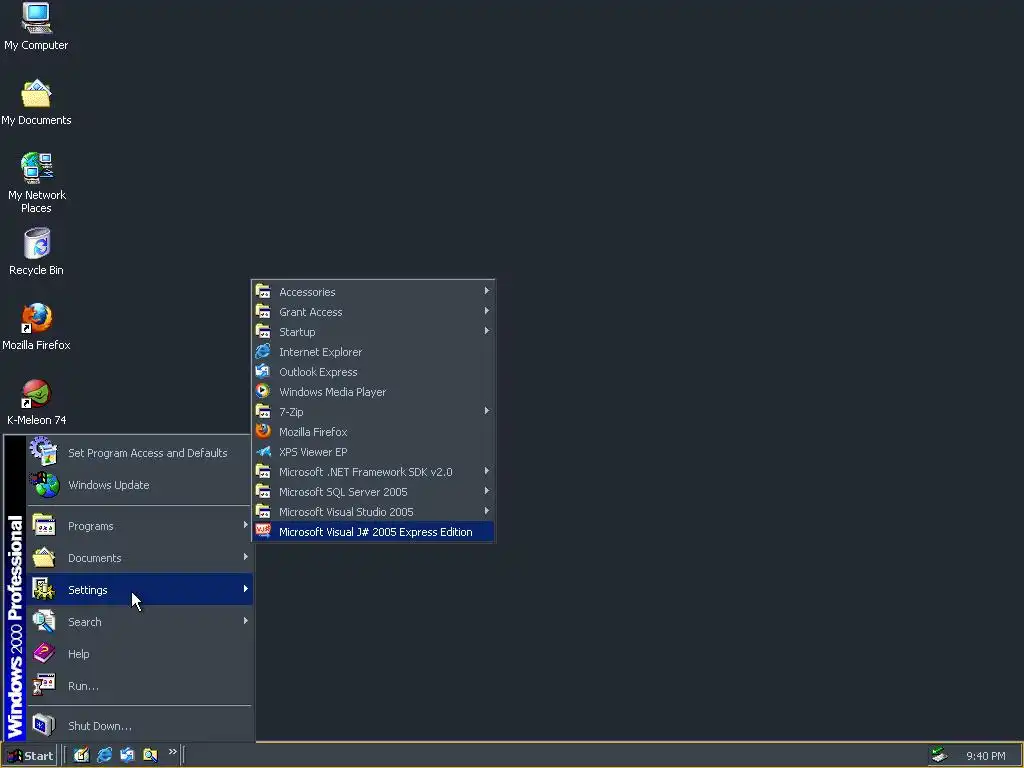Click the Mozilla Firefox icon in Programs submenu
Screen dimensions: 1024x768
(263, 431)
